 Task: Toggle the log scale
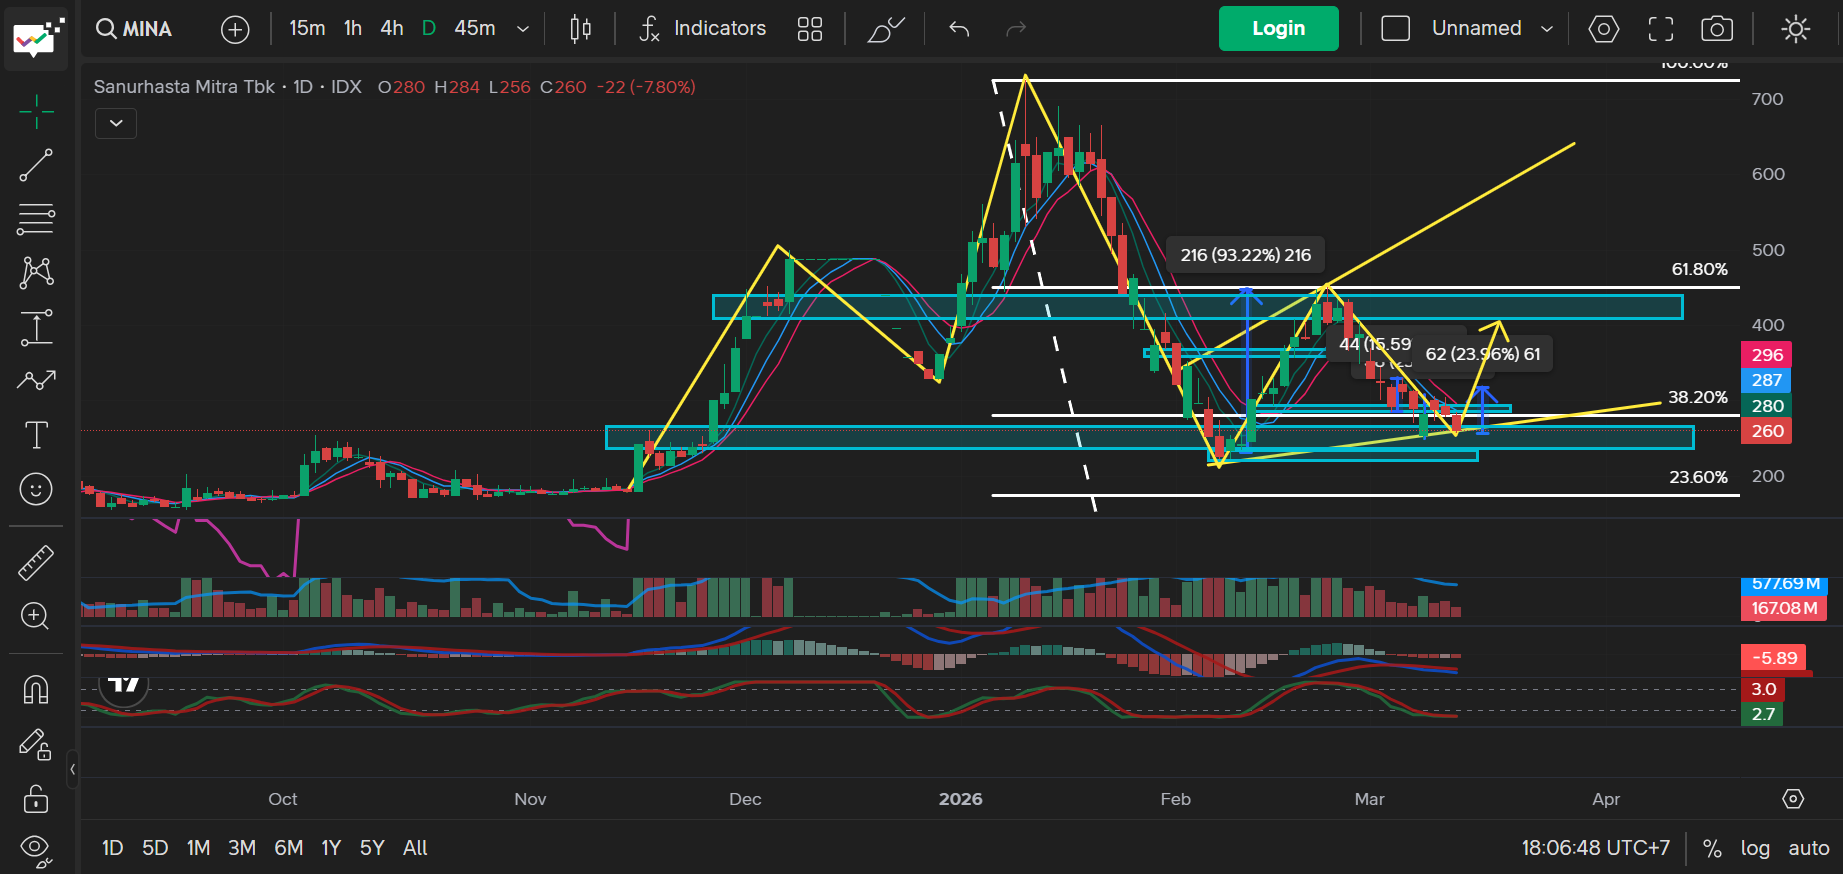[1755, 848]
